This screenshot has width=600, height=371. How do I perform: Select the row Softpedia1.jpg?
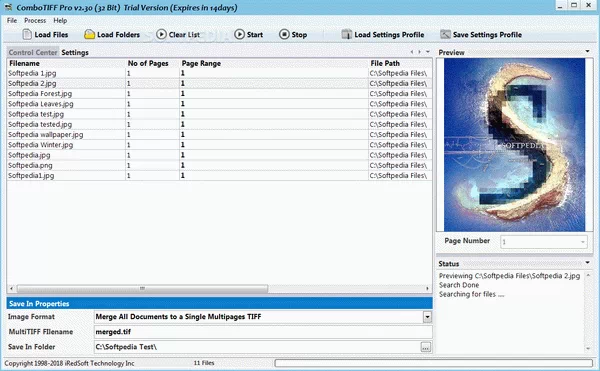[219, 176]
